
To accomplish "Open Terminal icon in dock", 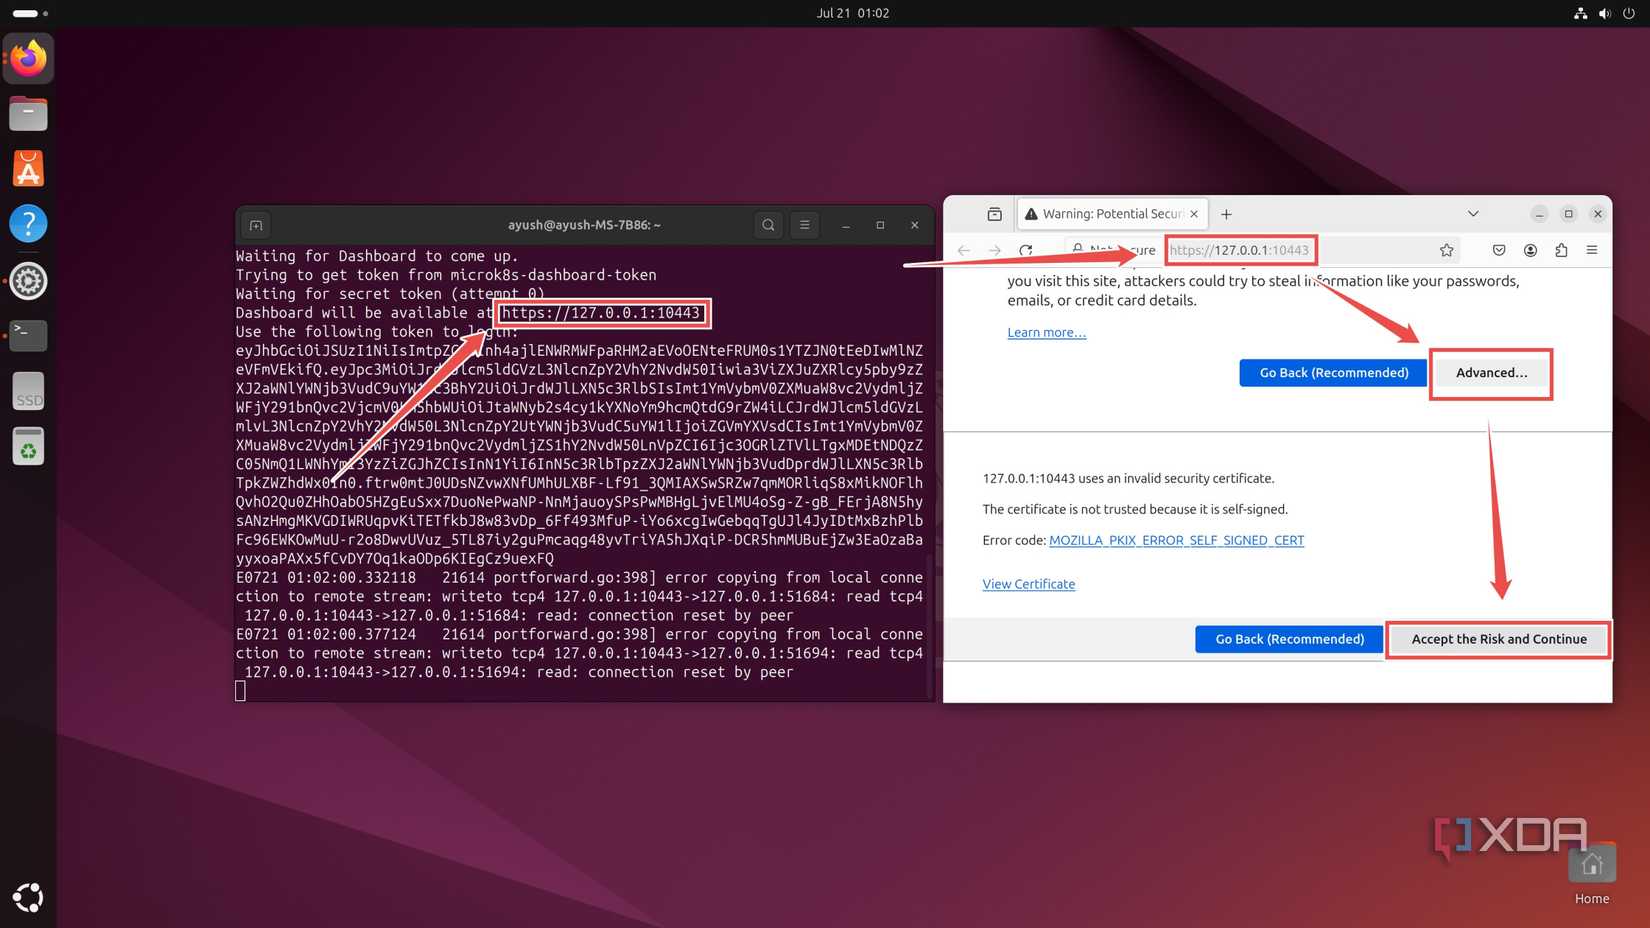I will point(28,335).
